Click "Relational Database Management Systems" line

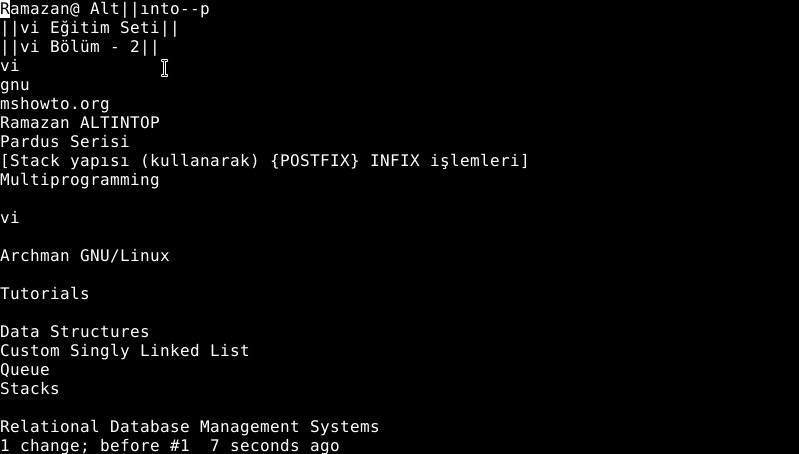point(190,427)
